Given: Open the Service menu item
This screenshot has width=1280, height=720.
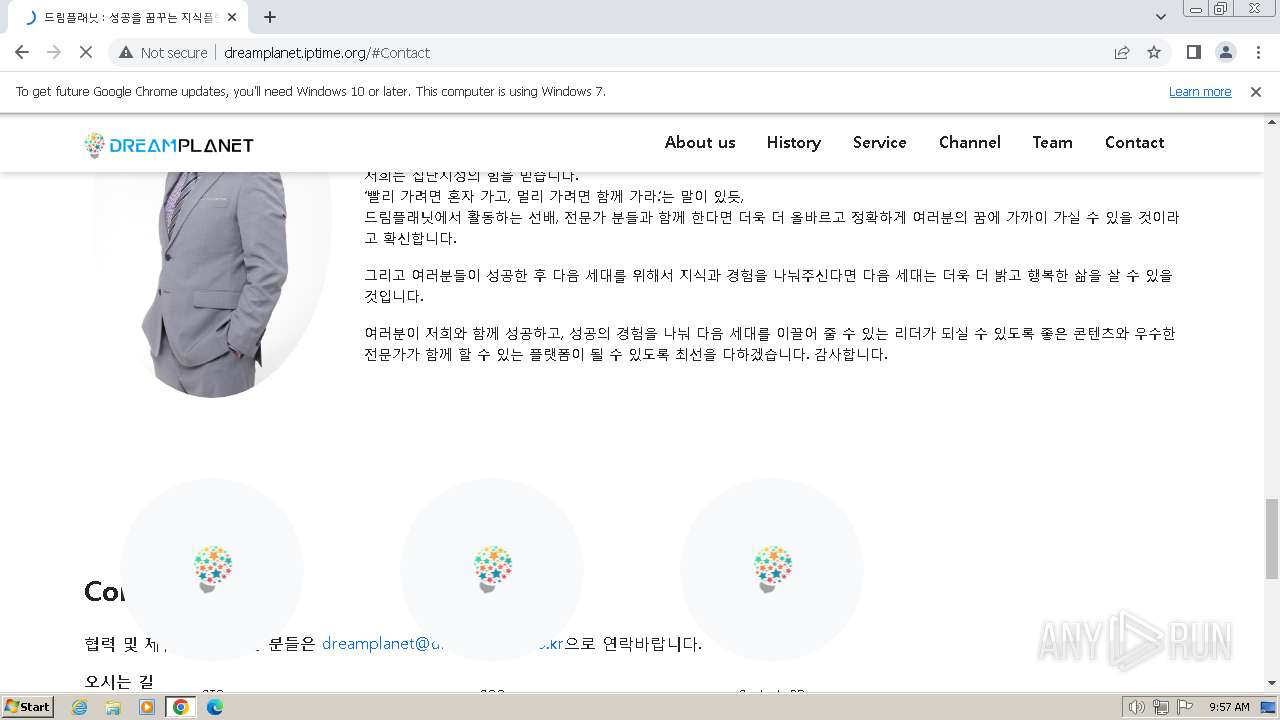Looking at the screenshot, I should tap(880, 142).
